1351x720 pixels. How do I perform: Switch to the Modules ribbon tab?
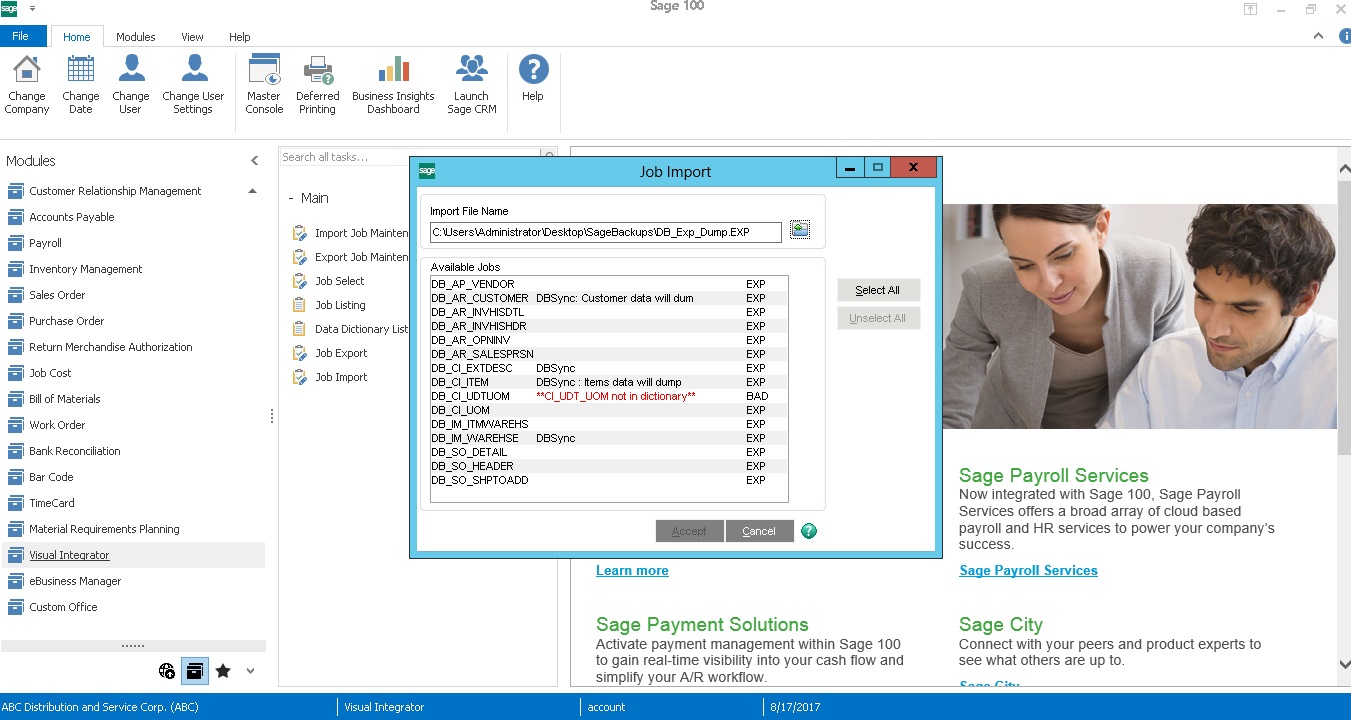(135, 37)
